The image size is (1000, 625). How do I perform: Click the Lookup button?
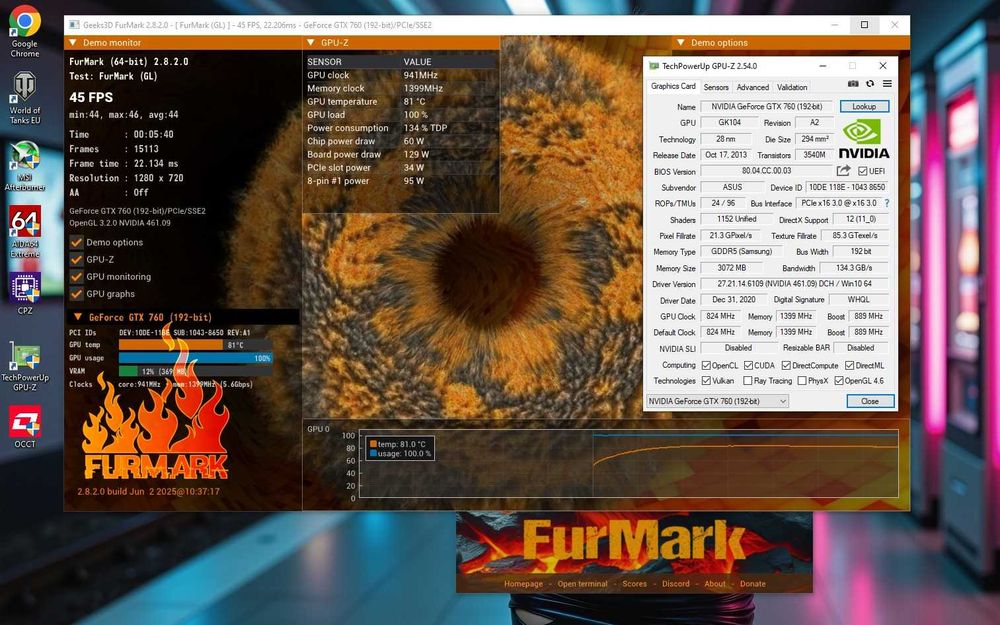(864, 107)
